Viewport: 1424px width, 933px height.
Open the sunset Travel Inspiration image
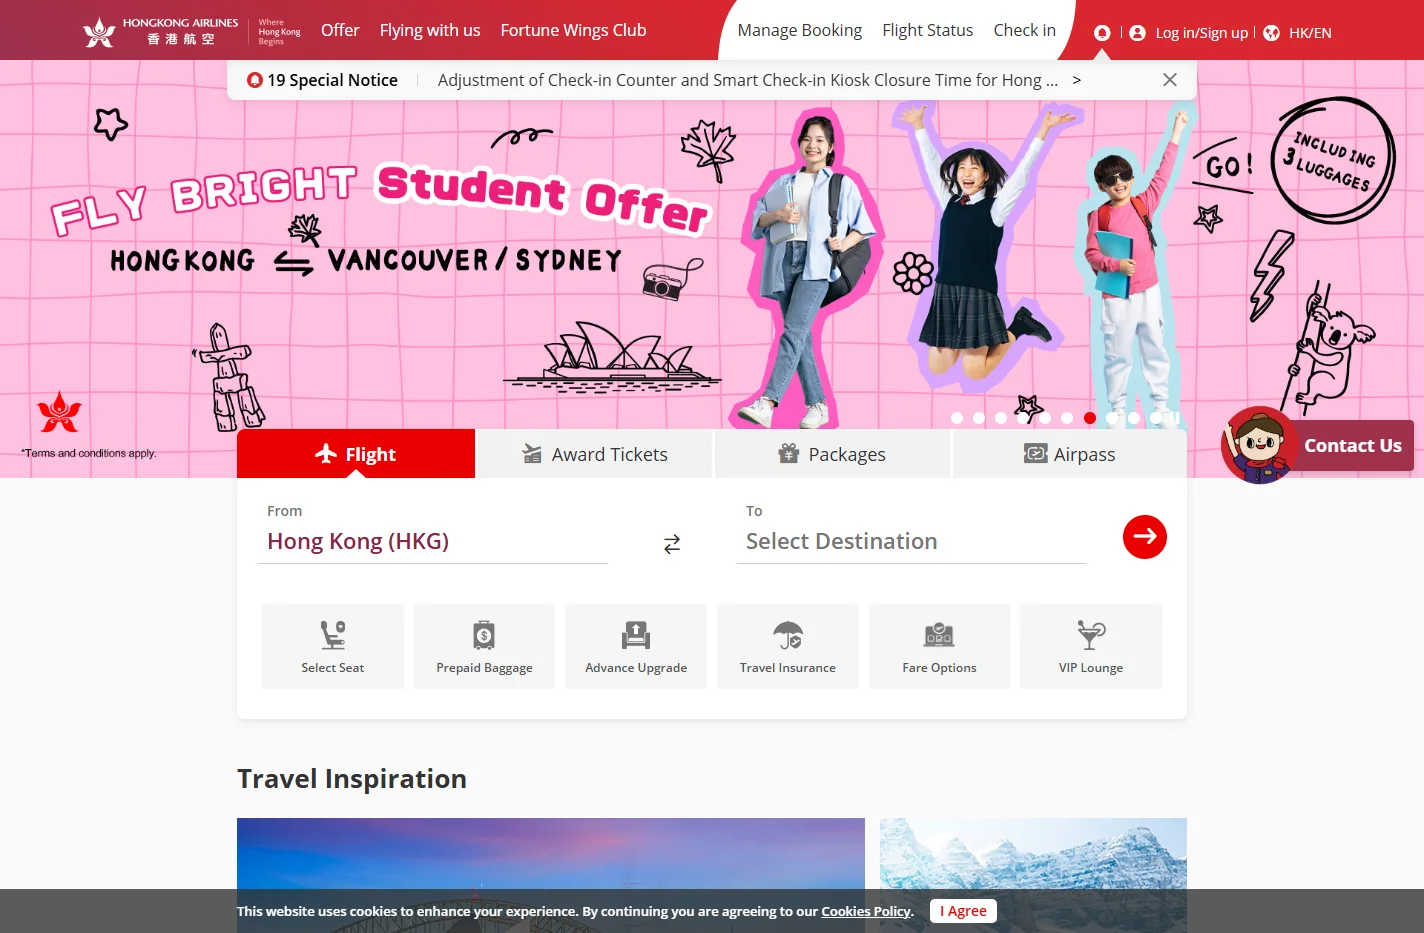[x=551, y=875]
